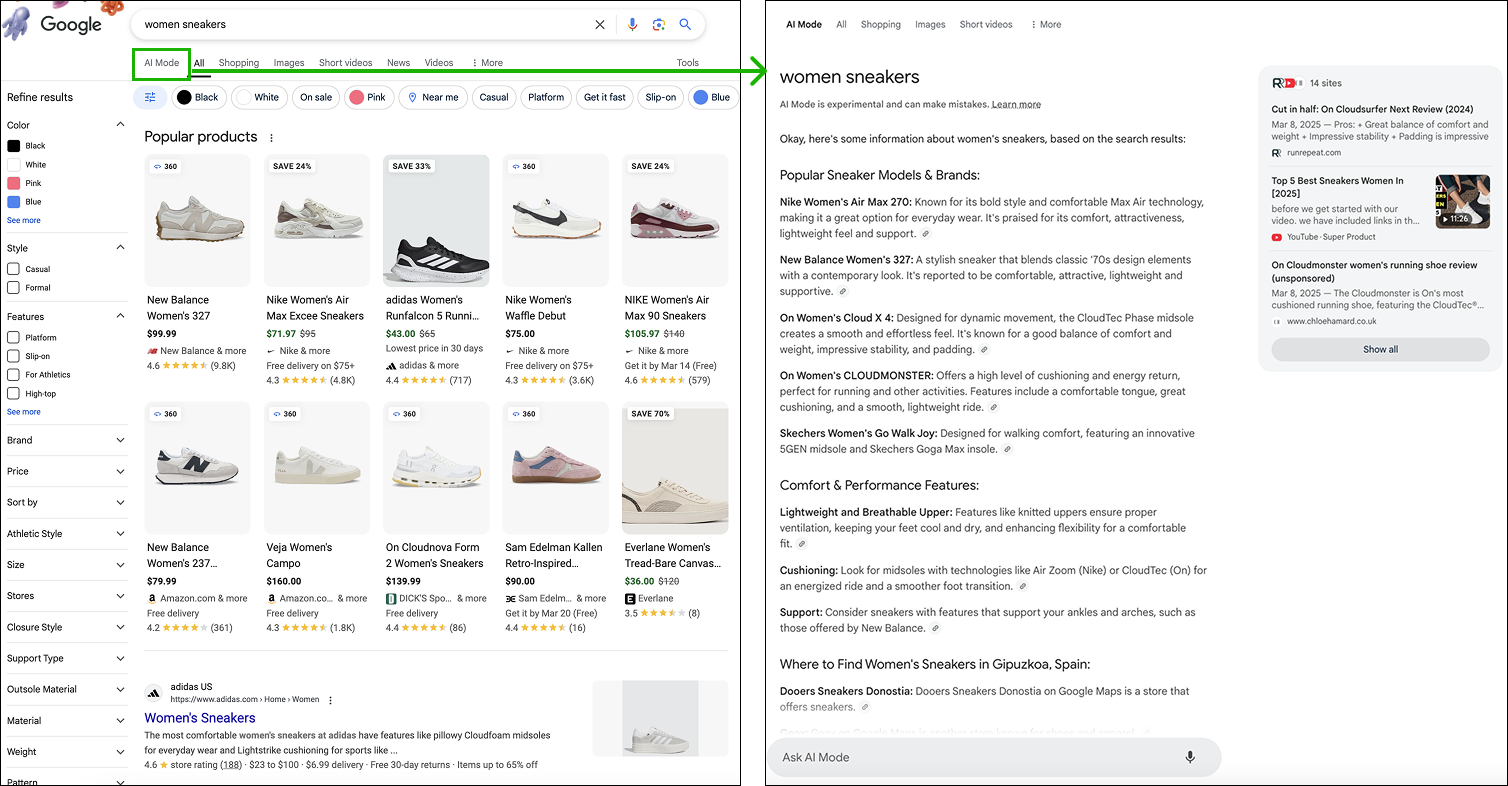Viewport: 1508px width, 786px height.
Task: Tick the High-top checkbox
Action: pos(13,394)
